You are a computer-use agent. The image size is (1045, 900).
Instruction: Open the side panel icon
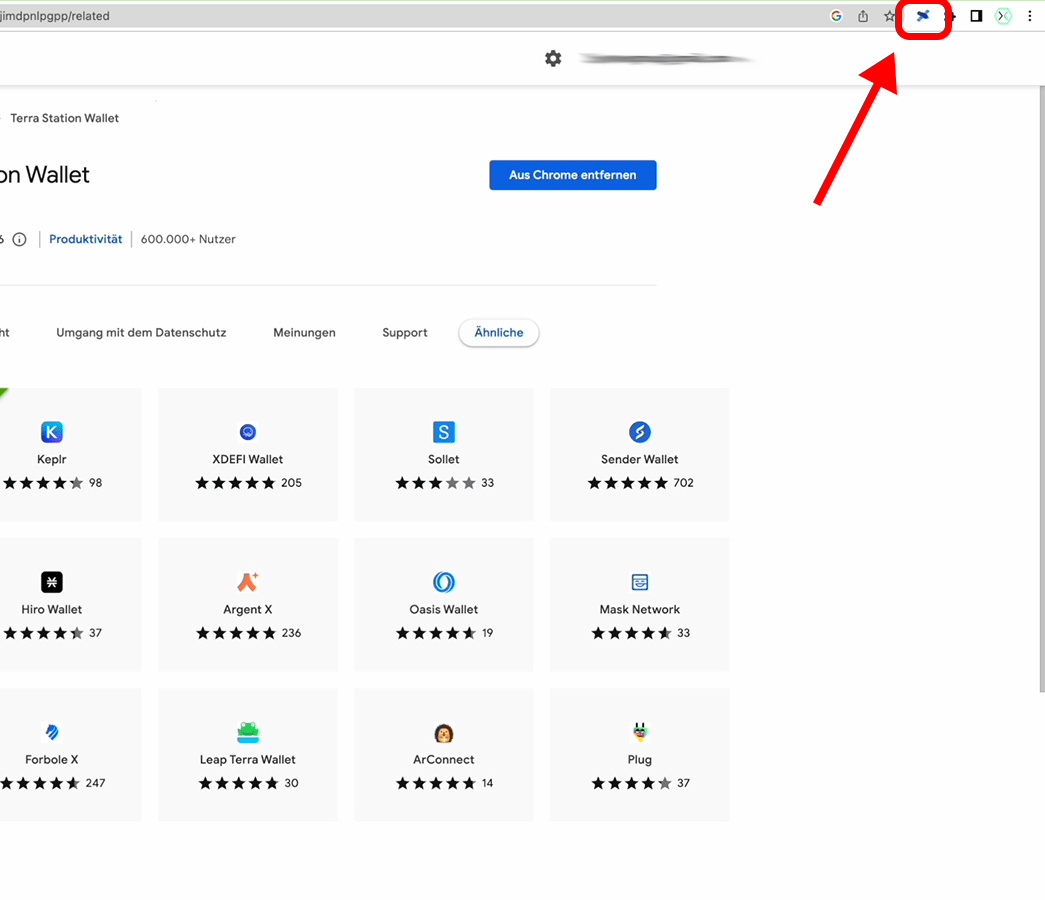976,16
